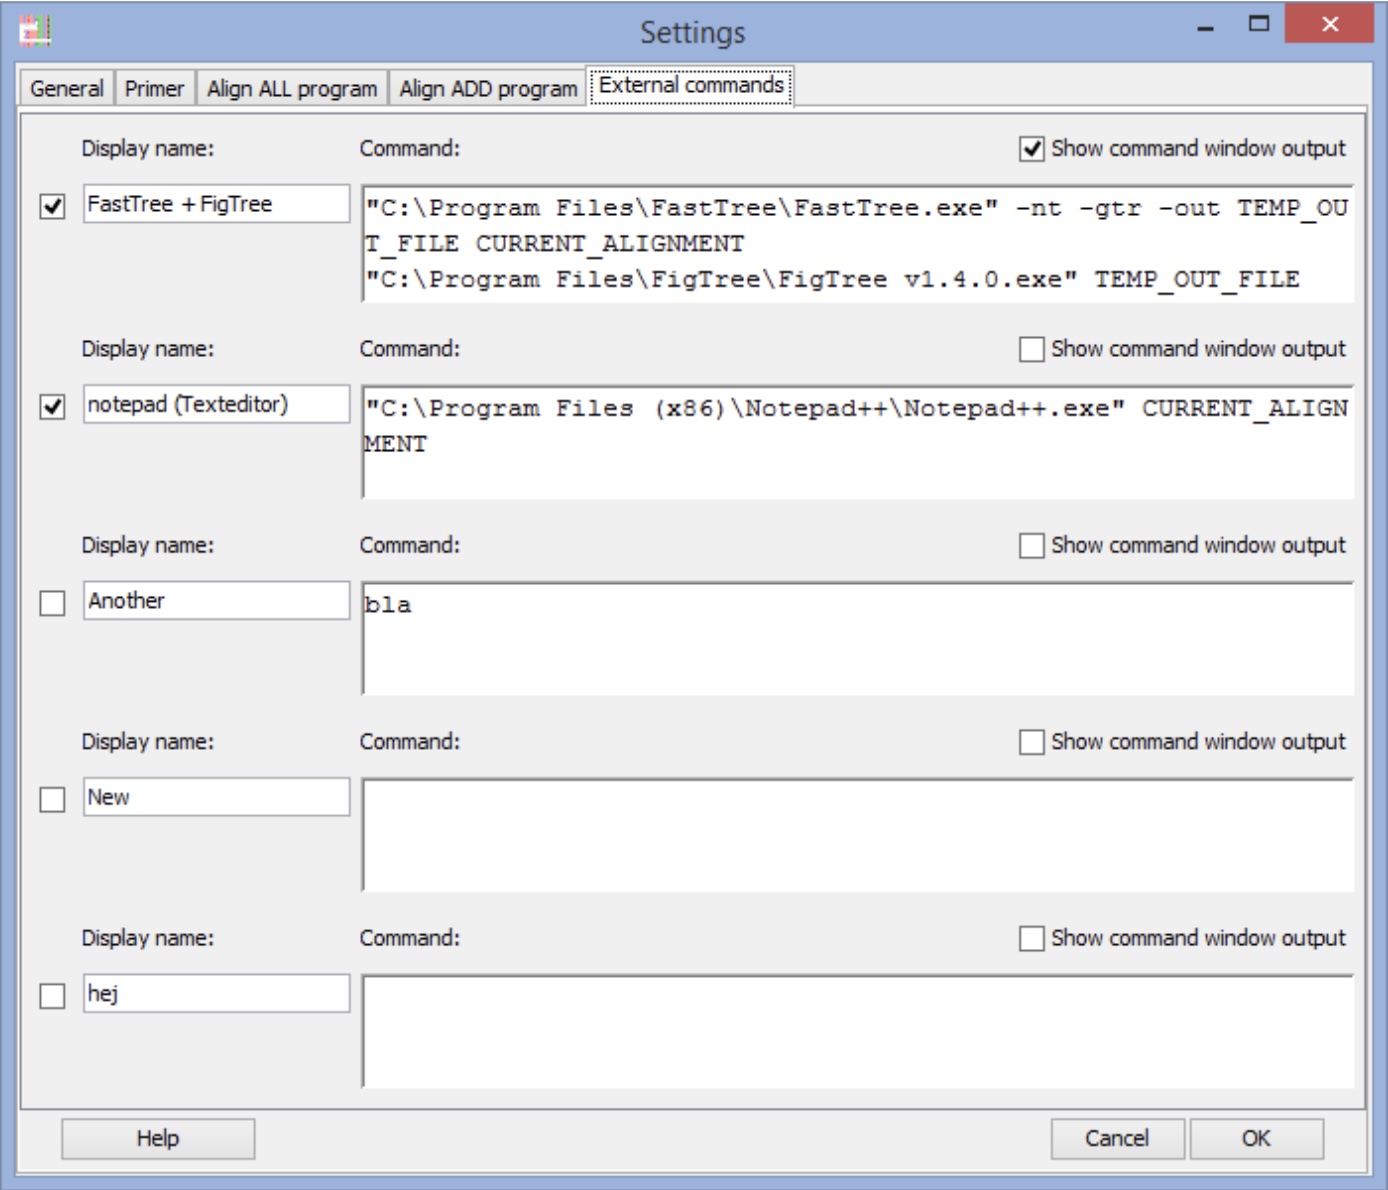The width and height of the screenshot is (1388, 1190).
Task: Click the application icon in the title bar
Action: (35, 31)
